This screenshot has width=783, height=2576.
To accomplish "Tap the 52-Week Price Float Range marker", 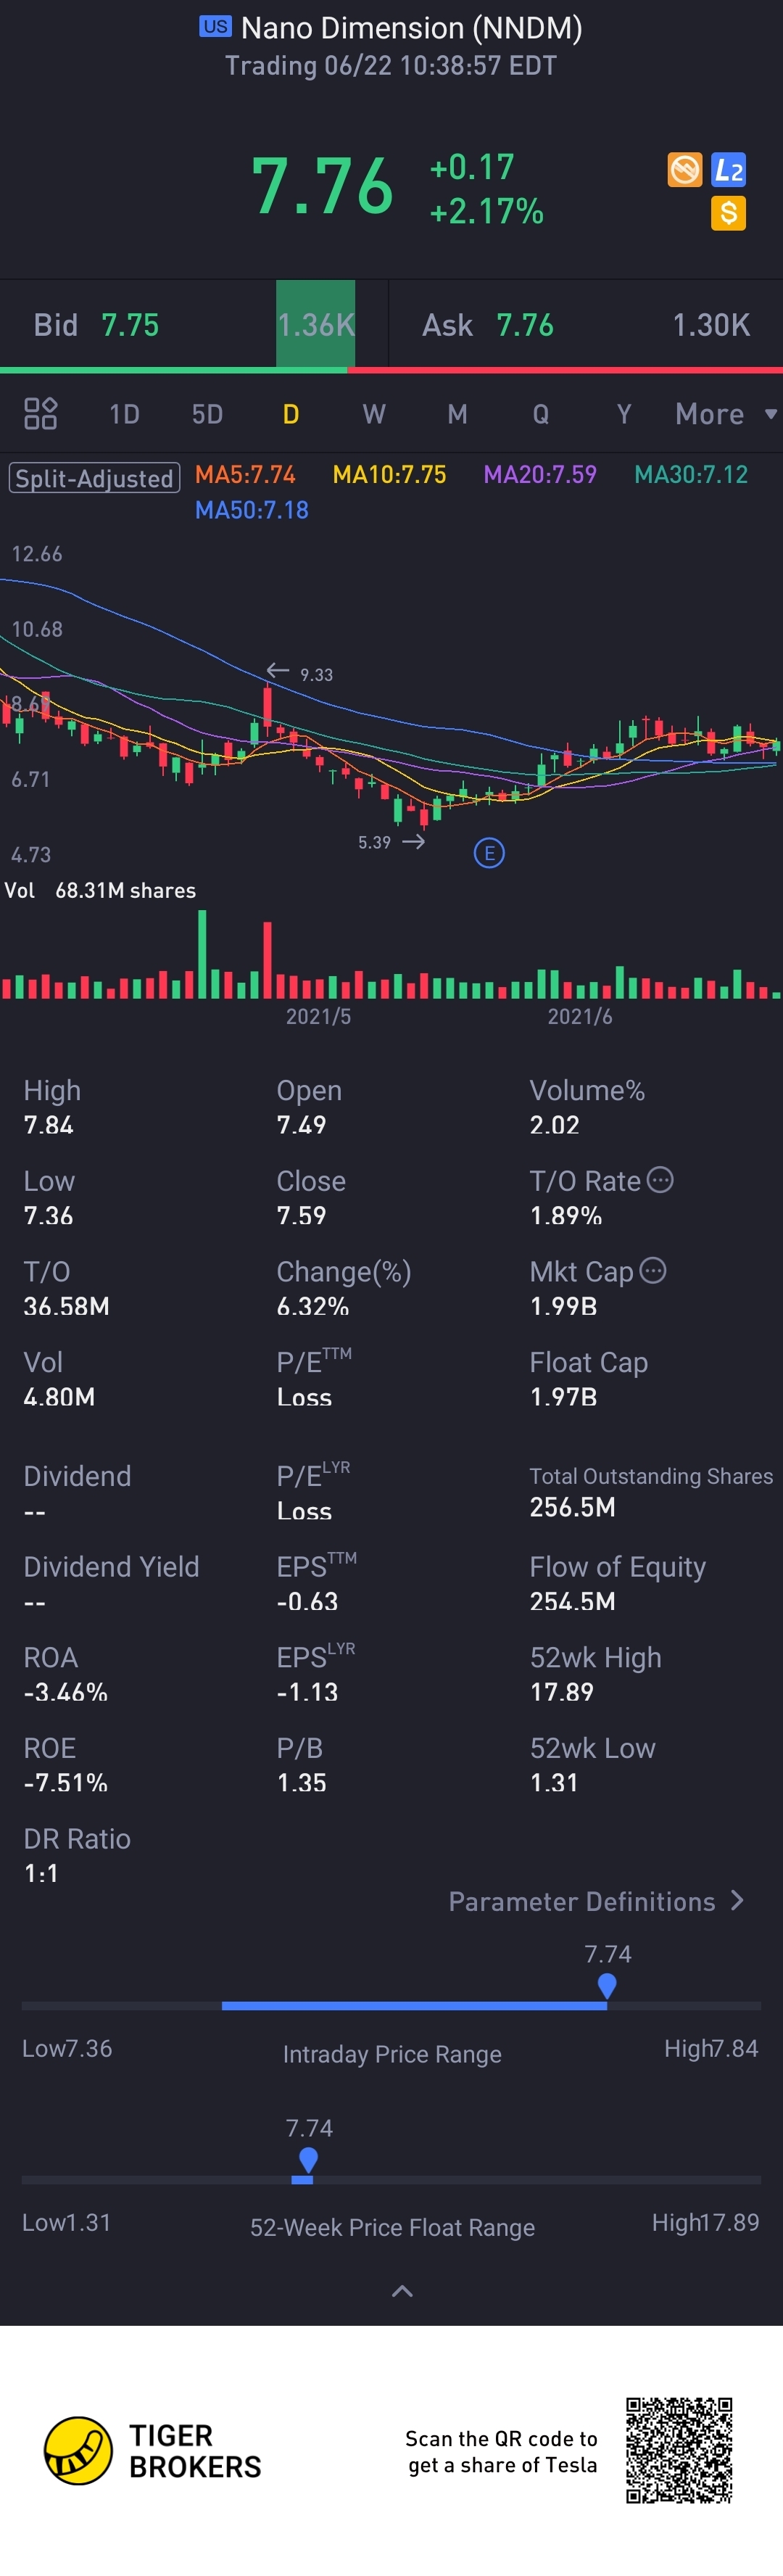I will click(308, 2160).
